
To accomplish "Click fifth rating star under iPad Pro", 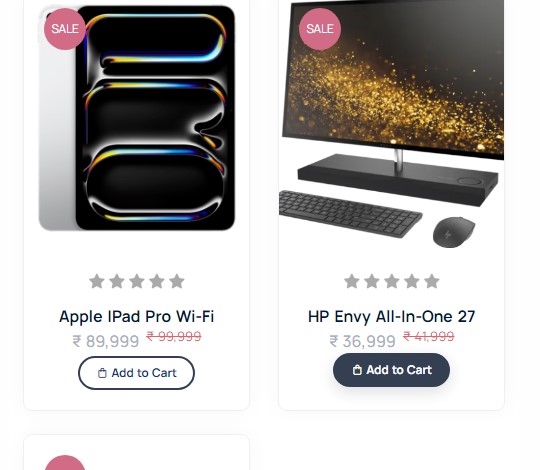I will coord(177,281).
